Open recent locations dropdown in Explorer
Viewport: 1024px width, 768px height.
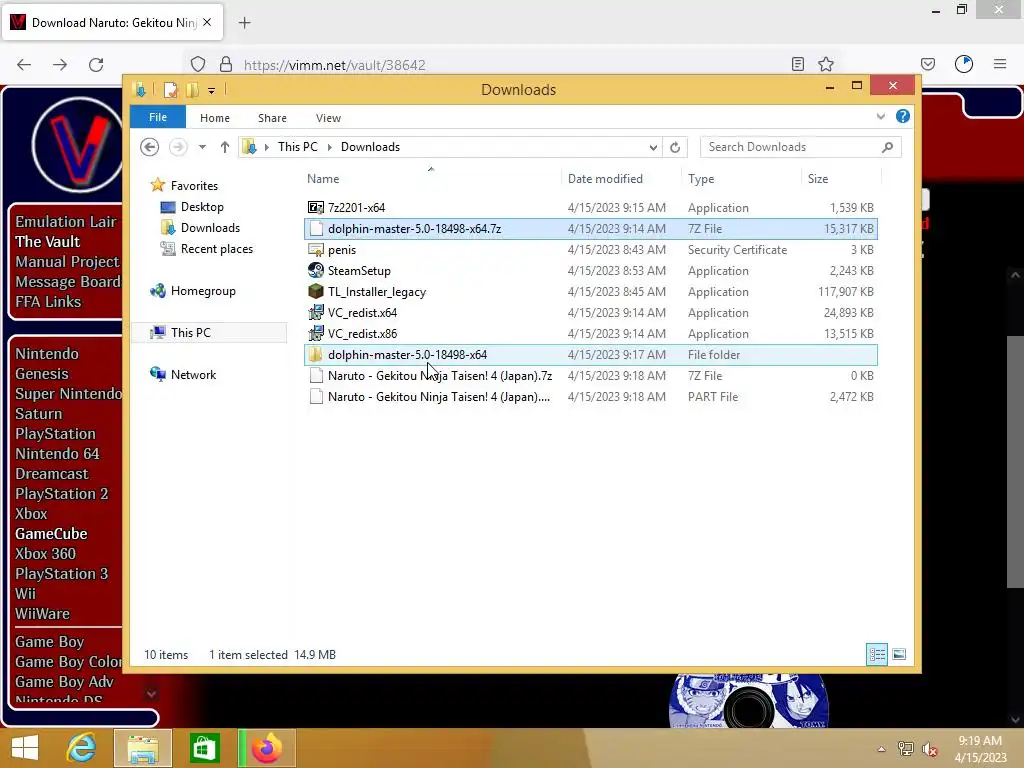[x=202, y=147]
